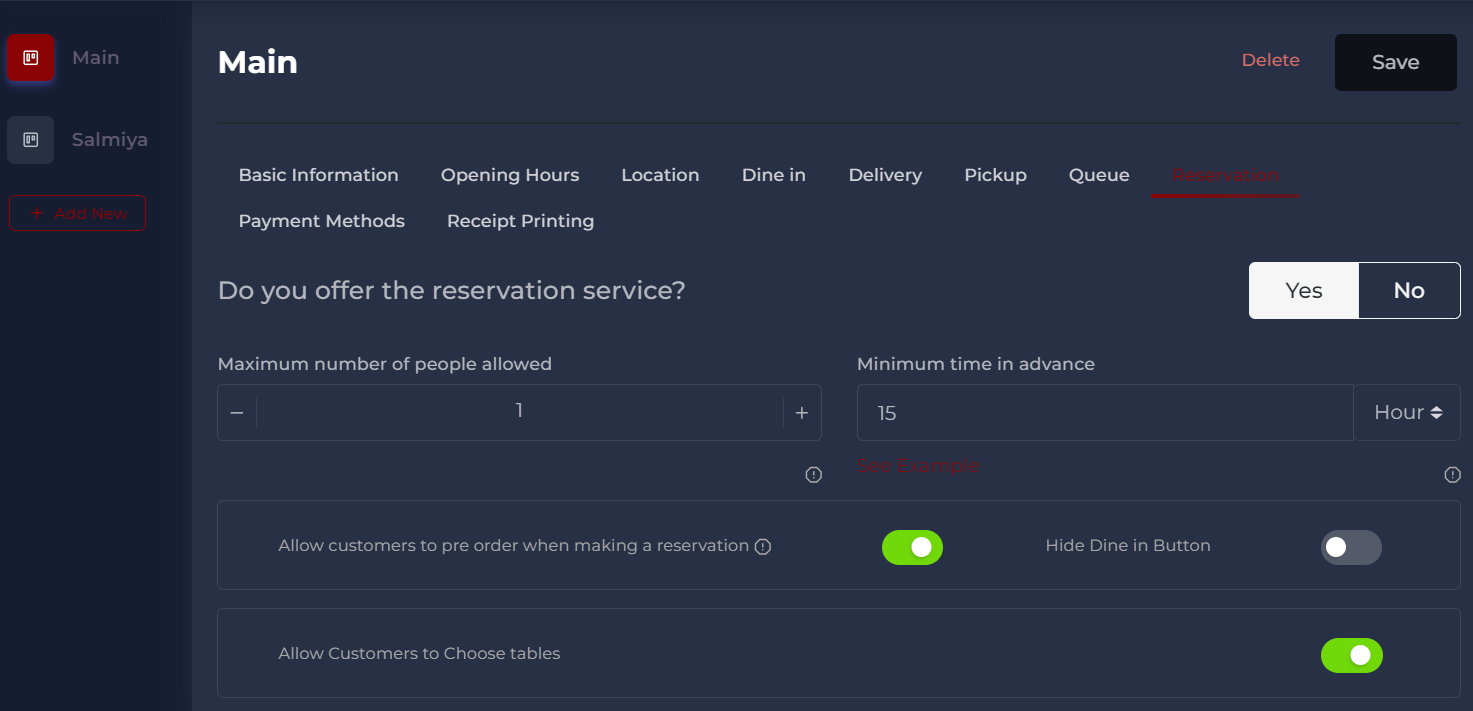The height and width of the screenshot is (711, 1473).
Task: Select No for reservation service
Action: click(x=1409, y=290)
